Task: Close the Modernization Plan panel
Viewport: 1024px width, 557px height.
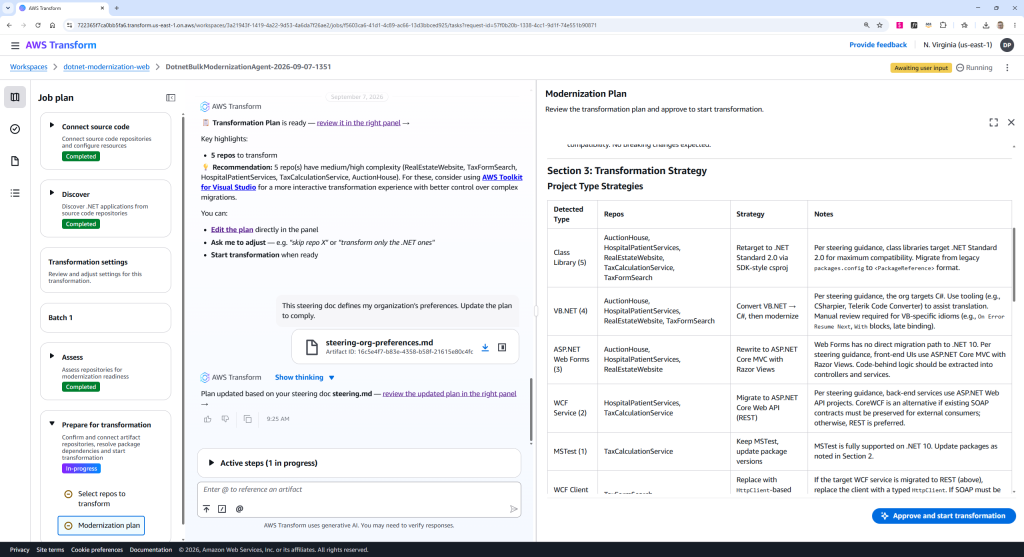Action: pos(1011,123)
